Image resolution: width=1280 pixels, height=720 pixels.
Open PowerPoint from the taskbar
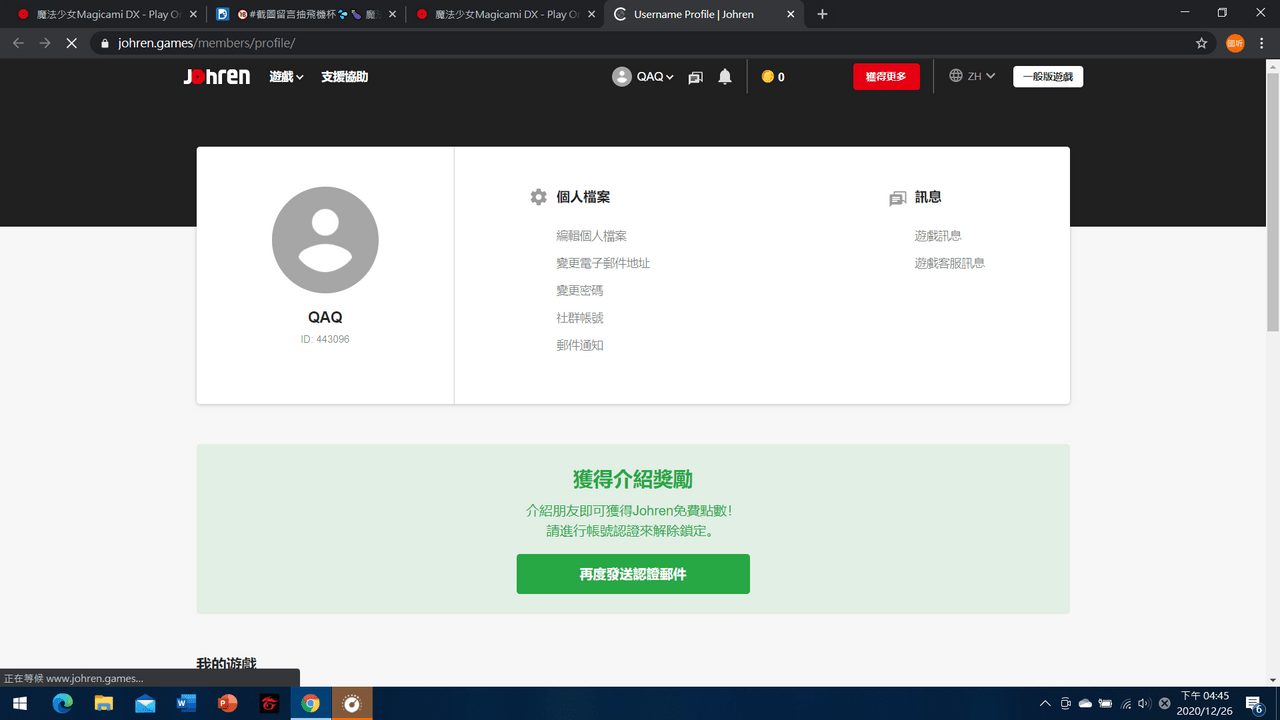227,703
